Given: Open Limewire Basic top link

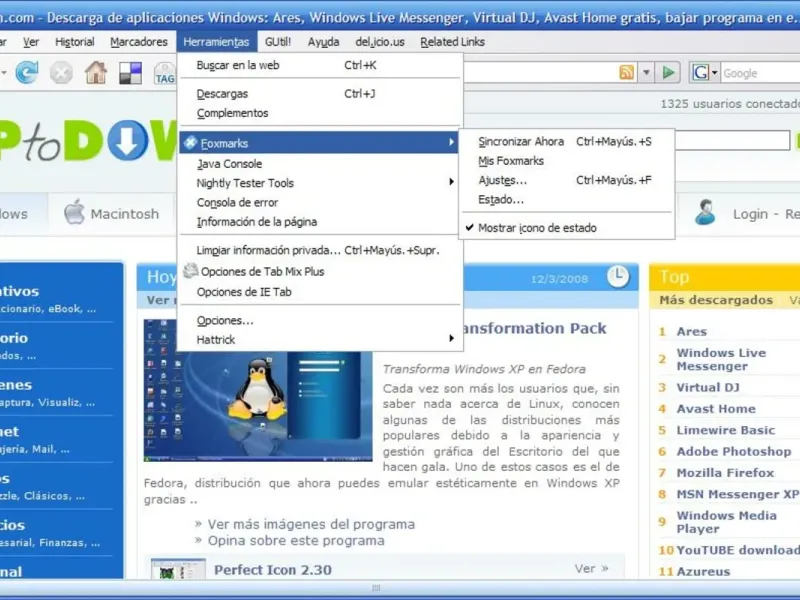Looking at the screenshot, I should (726, 430).
